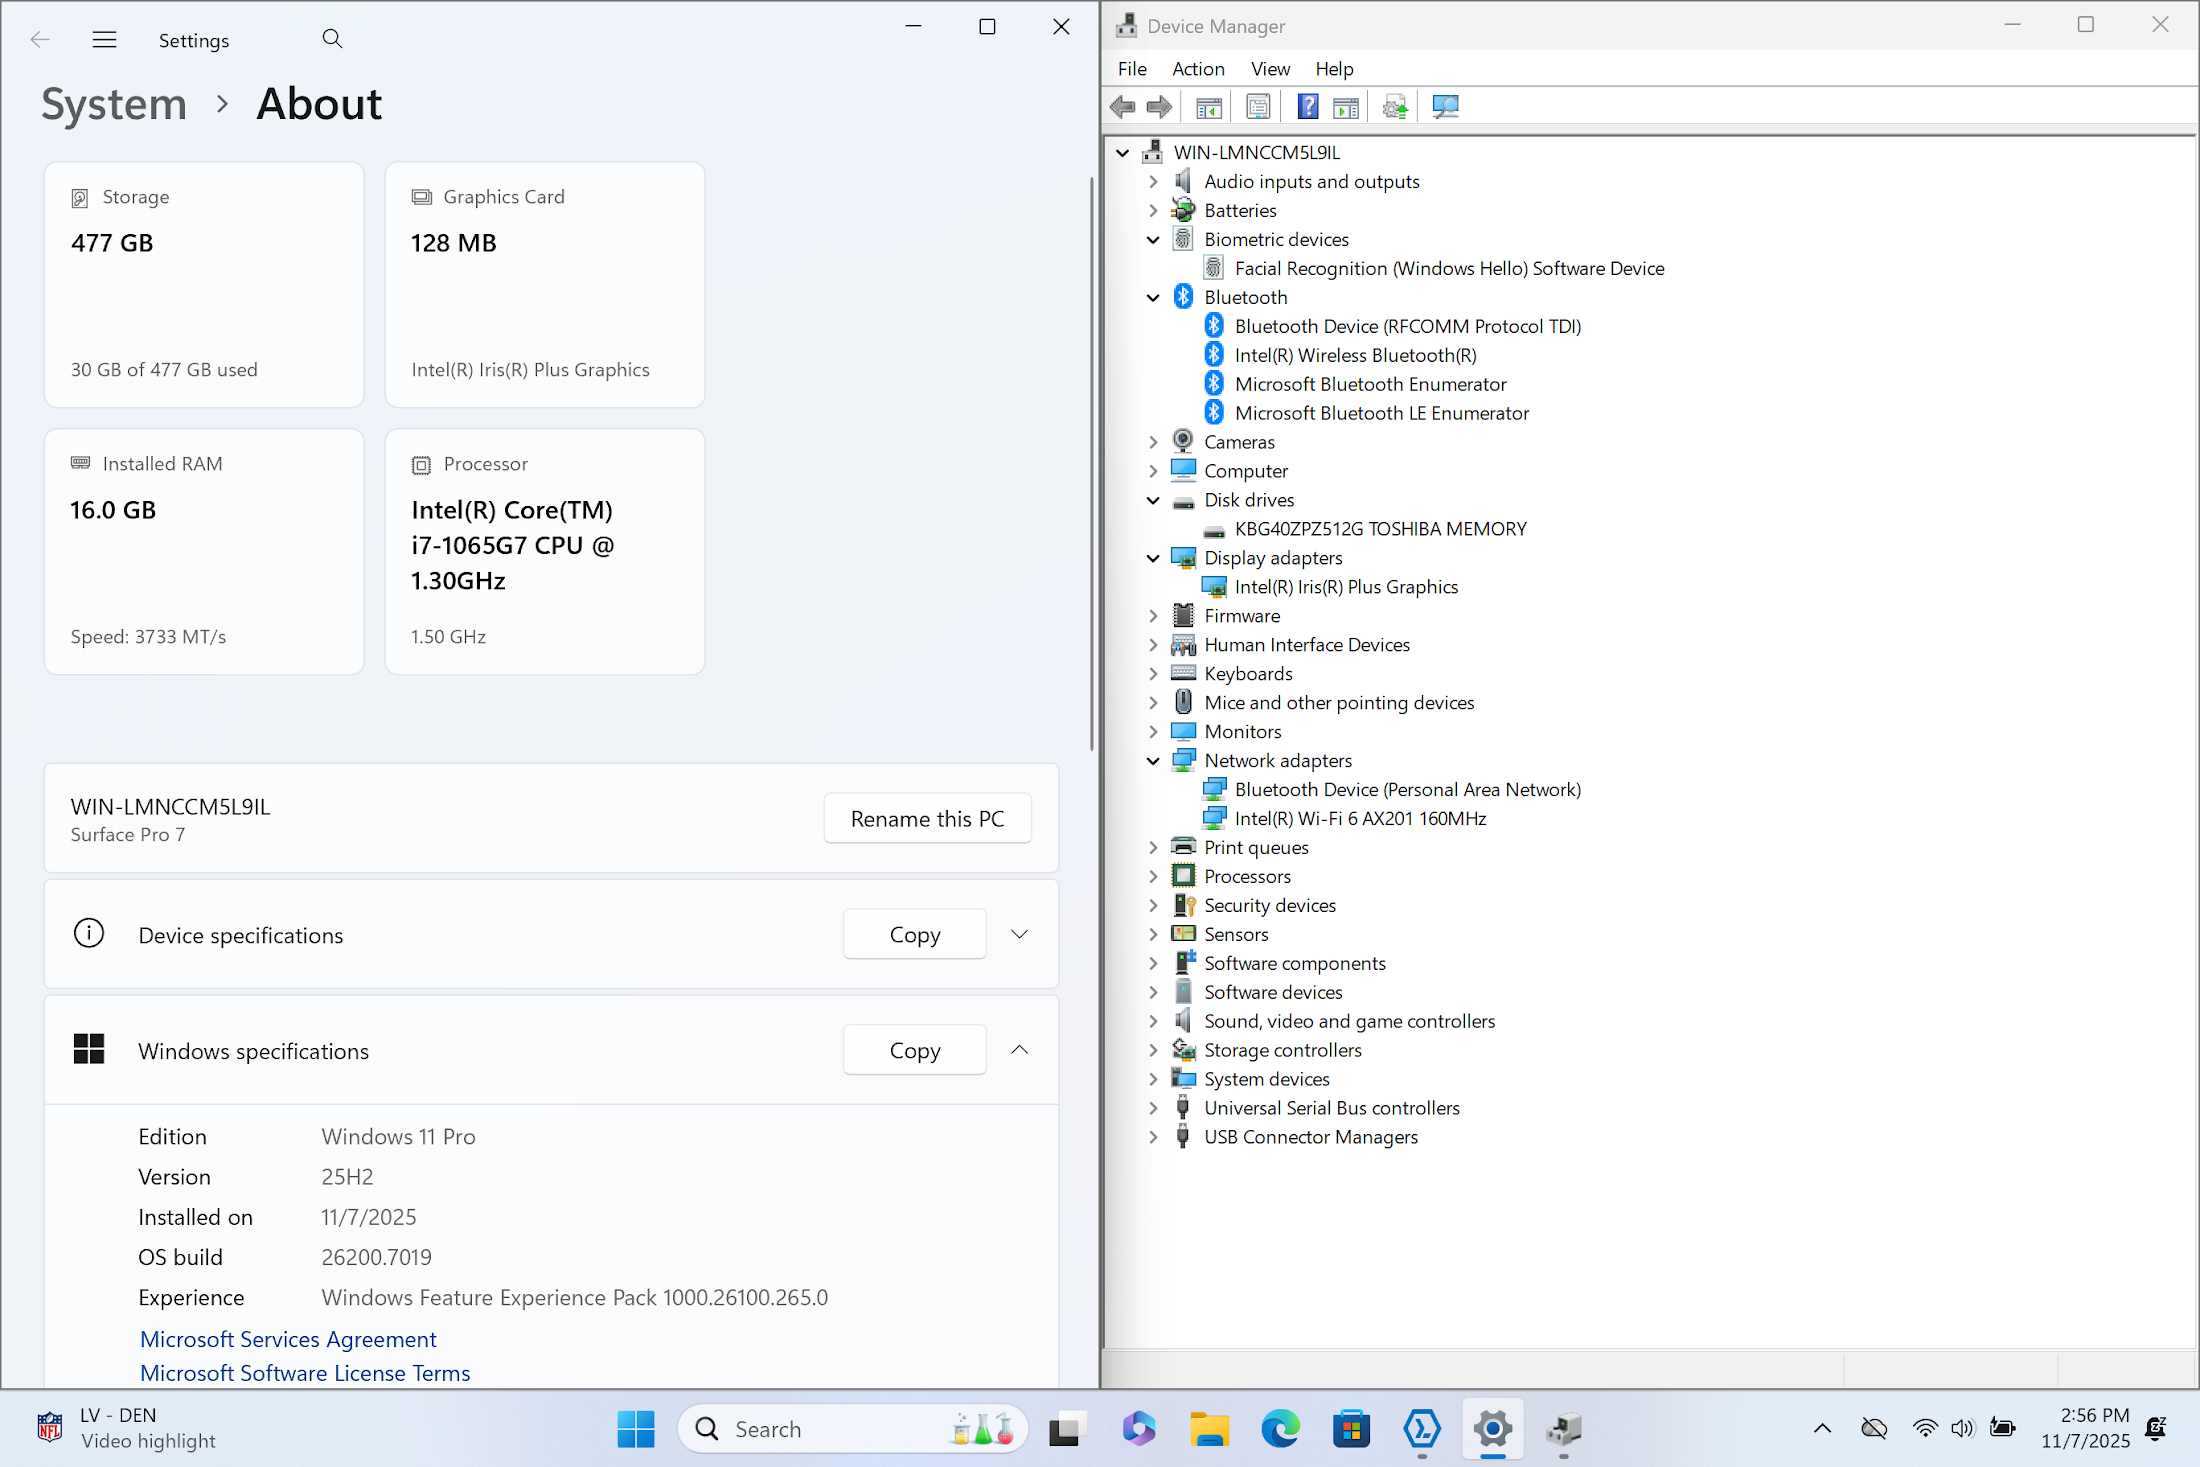Click Scan for hardware changes toolbar icon

point(1445,107)
